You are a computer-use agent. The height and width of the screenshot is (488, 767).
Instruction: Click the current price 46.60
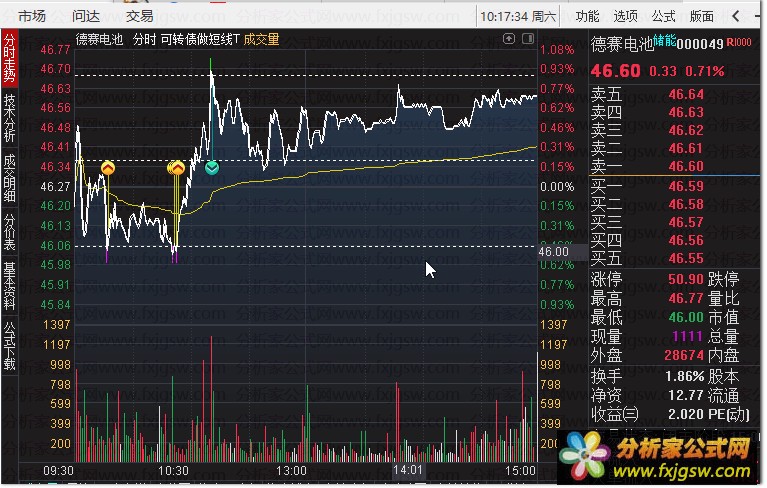[615, 71]
